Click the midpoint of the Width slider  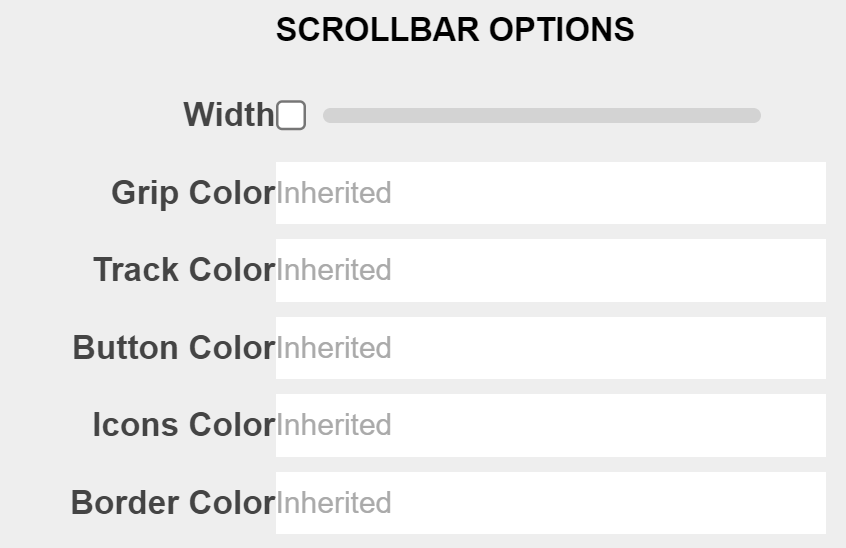(x=542, y=116)
